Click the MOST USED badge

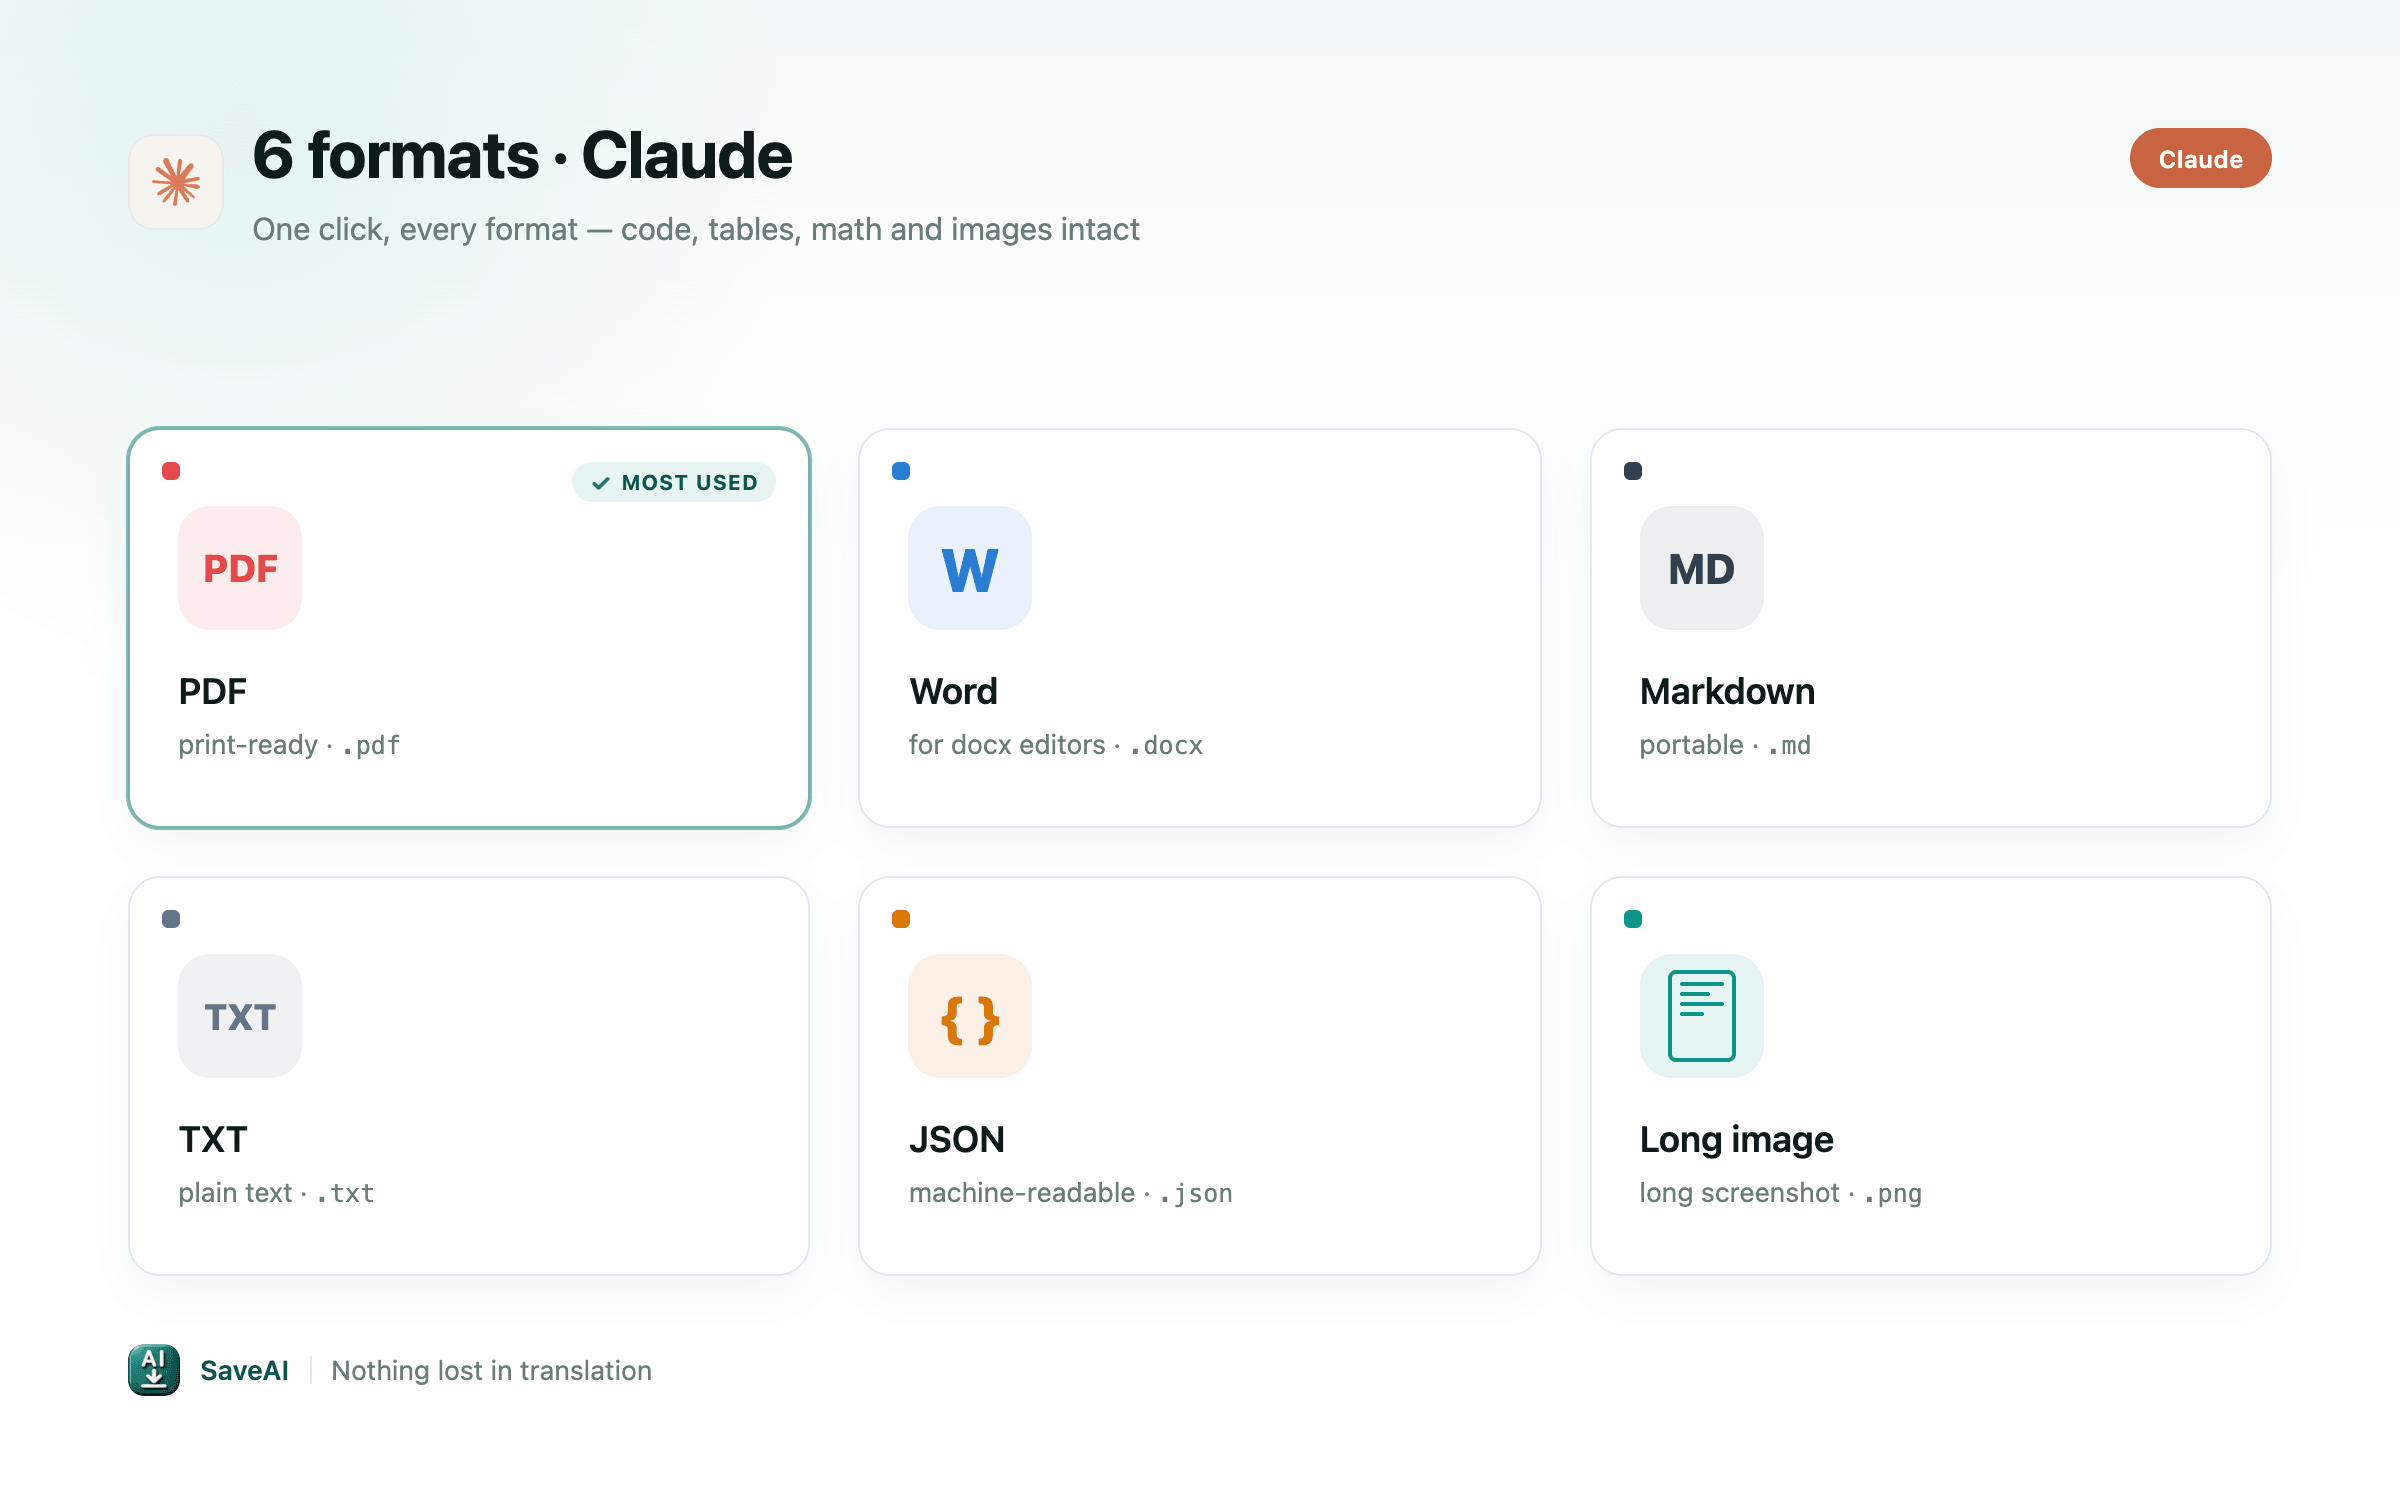coord(674,482)
